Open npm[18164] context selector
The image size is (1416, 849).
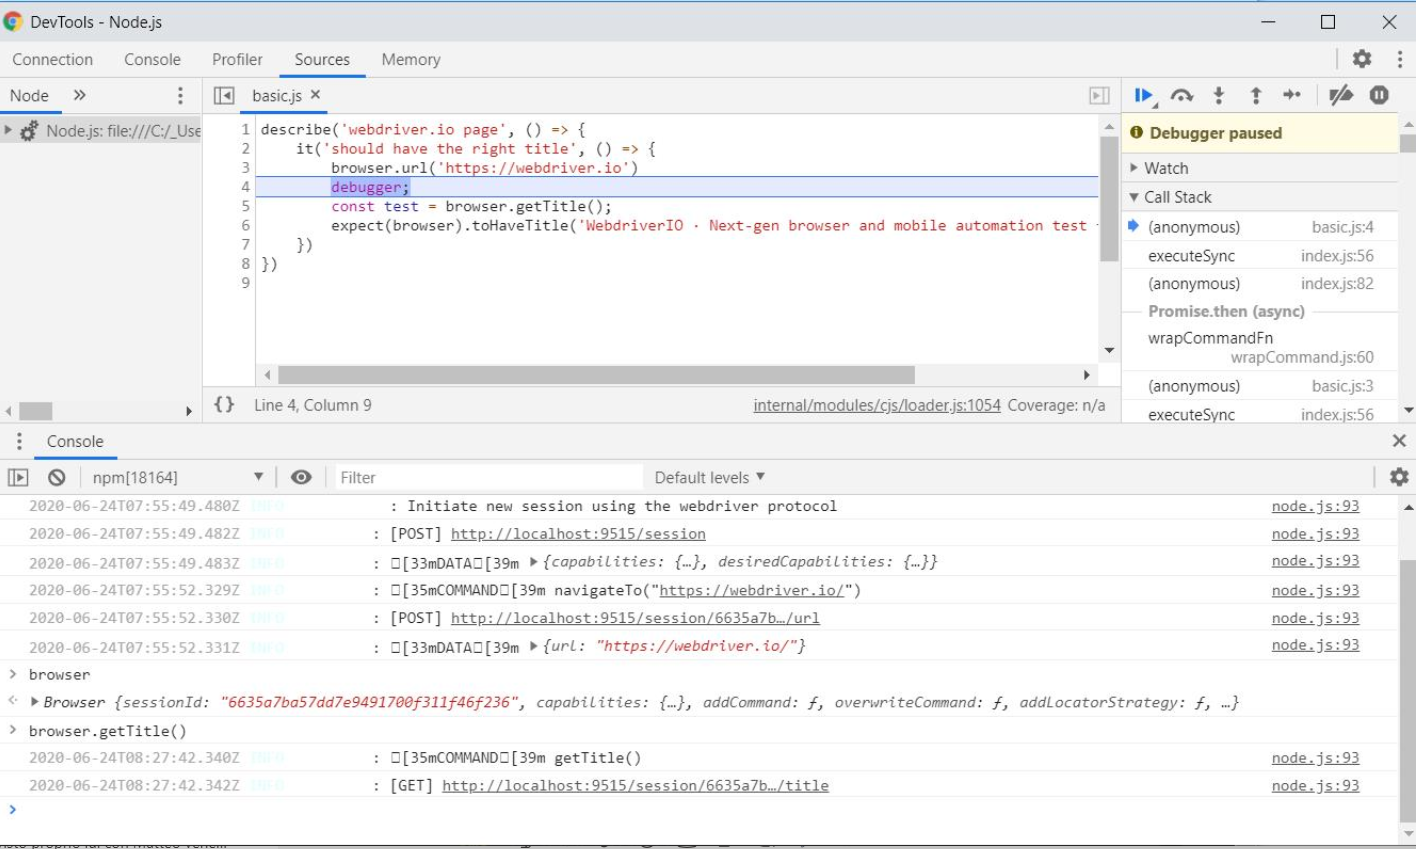pyautogui.click(x=177, y=478)
